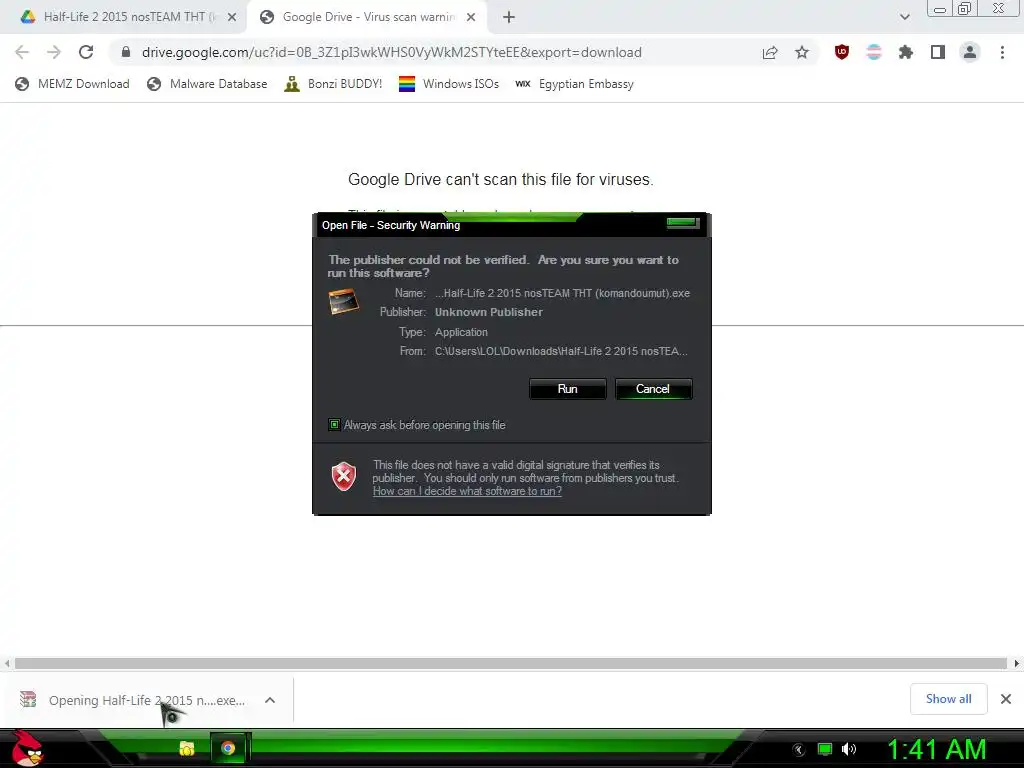Click the 'From' file path text
Viewport: 1024px width, 768px height.
pyautogui.click(x=561, y=351)
